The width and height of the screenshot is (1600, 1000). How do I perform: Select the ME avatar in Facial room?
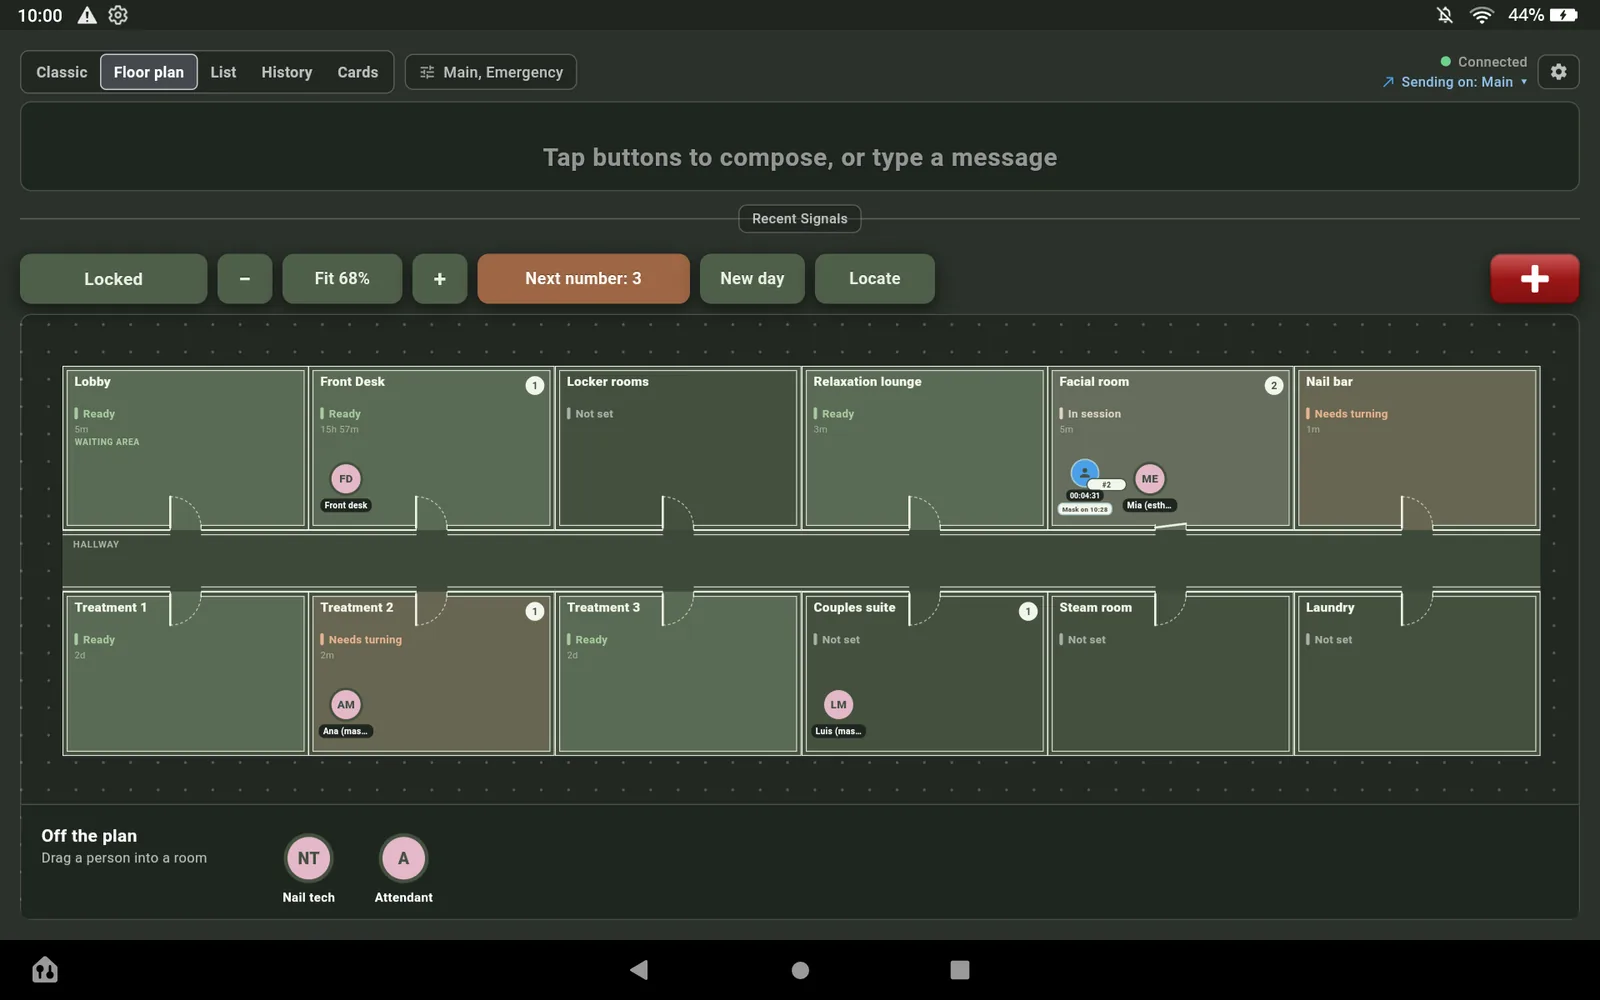coord(1150,479)
